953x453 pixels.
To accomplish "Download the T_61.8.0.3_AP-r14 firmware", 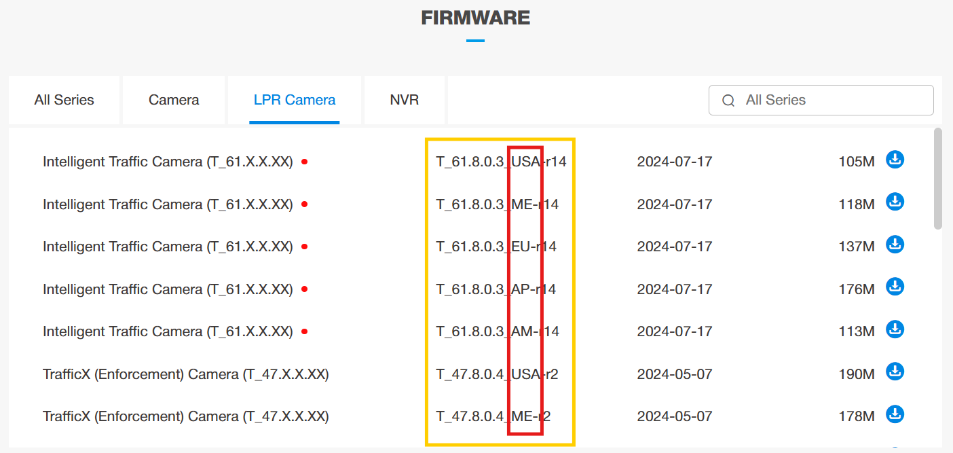I will [895, 287].
